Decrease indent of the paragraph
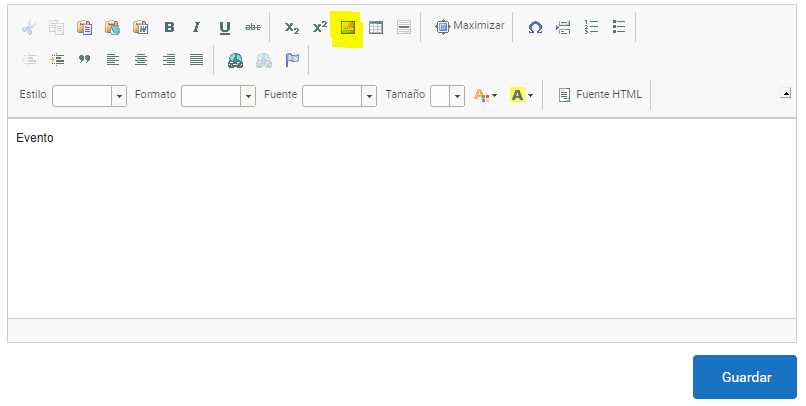Image resolution: width=806 pixels, height=406 pixels. click(x=29, y=60)
